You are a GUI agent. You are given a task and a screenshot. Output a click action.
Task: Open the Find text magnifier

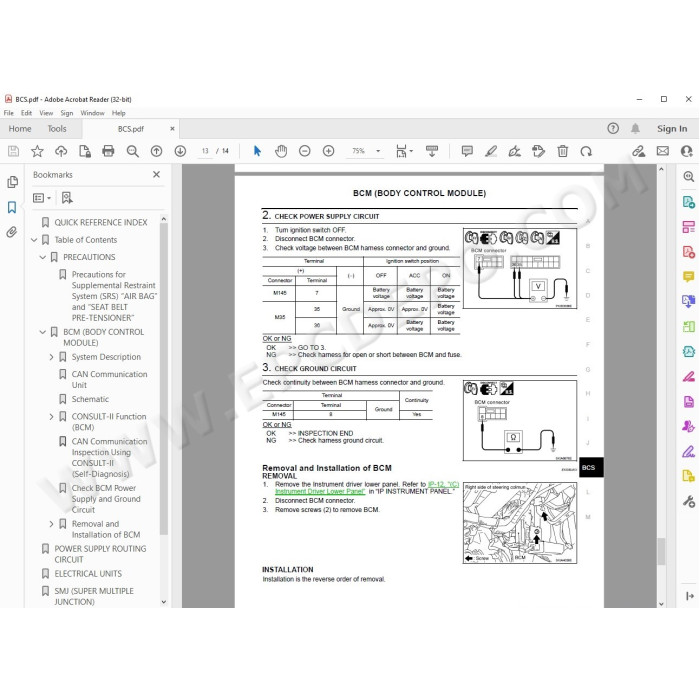click(x=132, y=151)
